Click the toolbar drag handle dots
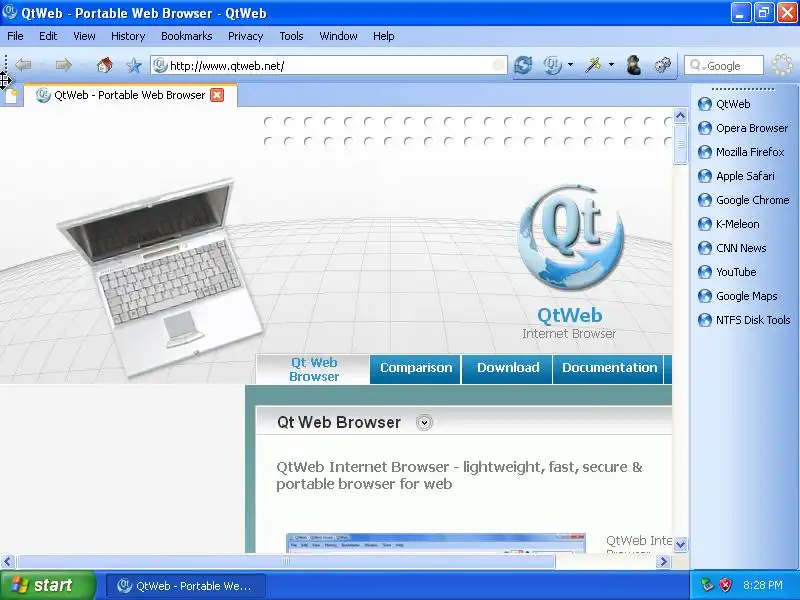The height and width of the screenshot is (600, 800). click(x=6, y=65)
